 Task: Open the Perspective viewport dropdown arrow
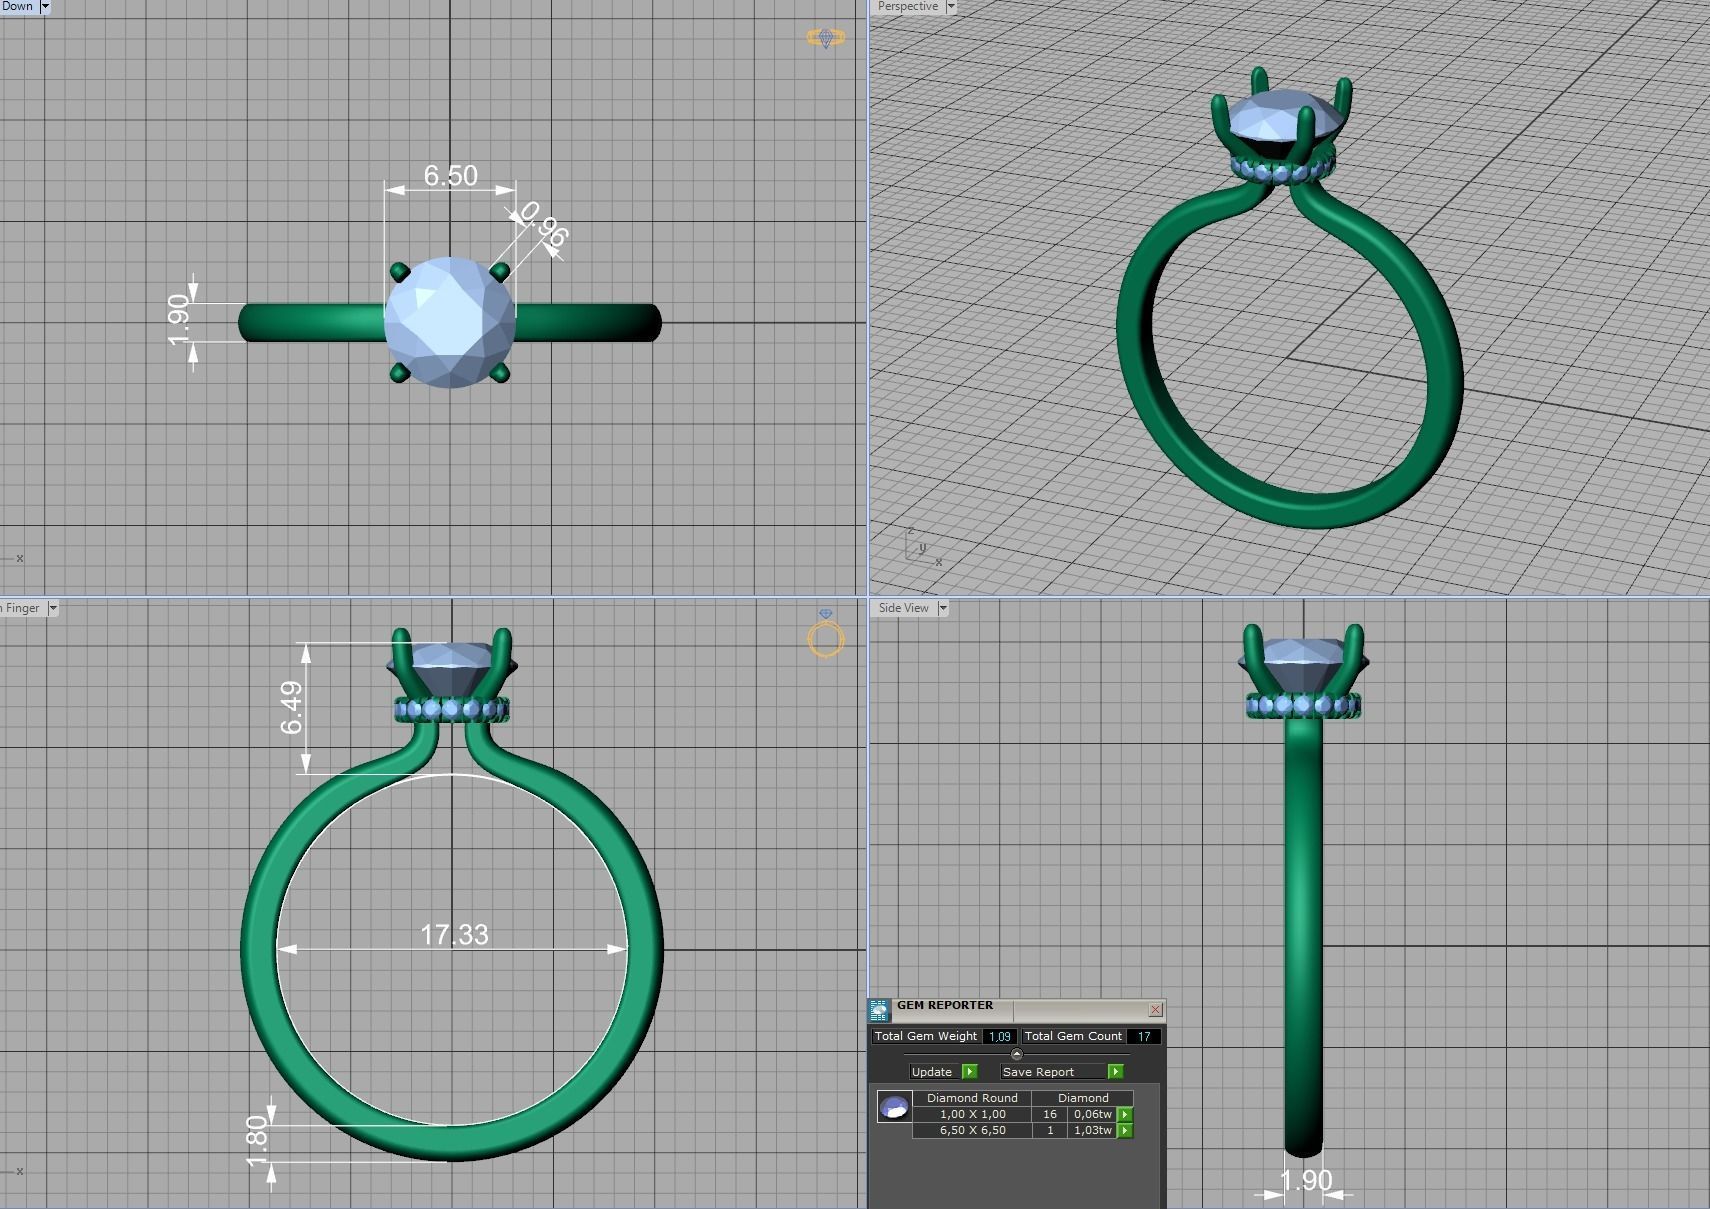(951, 6)
